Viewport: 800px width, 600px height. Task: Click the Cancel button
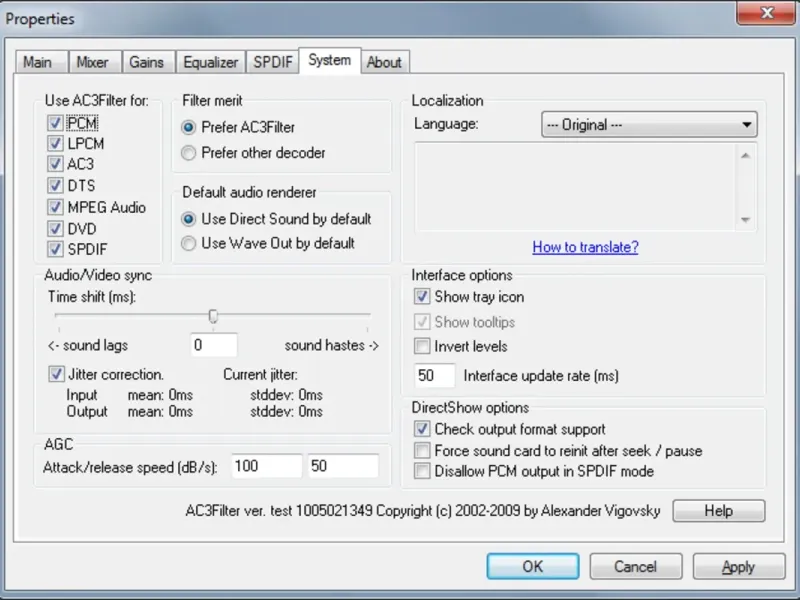click(x=636, y=566)
